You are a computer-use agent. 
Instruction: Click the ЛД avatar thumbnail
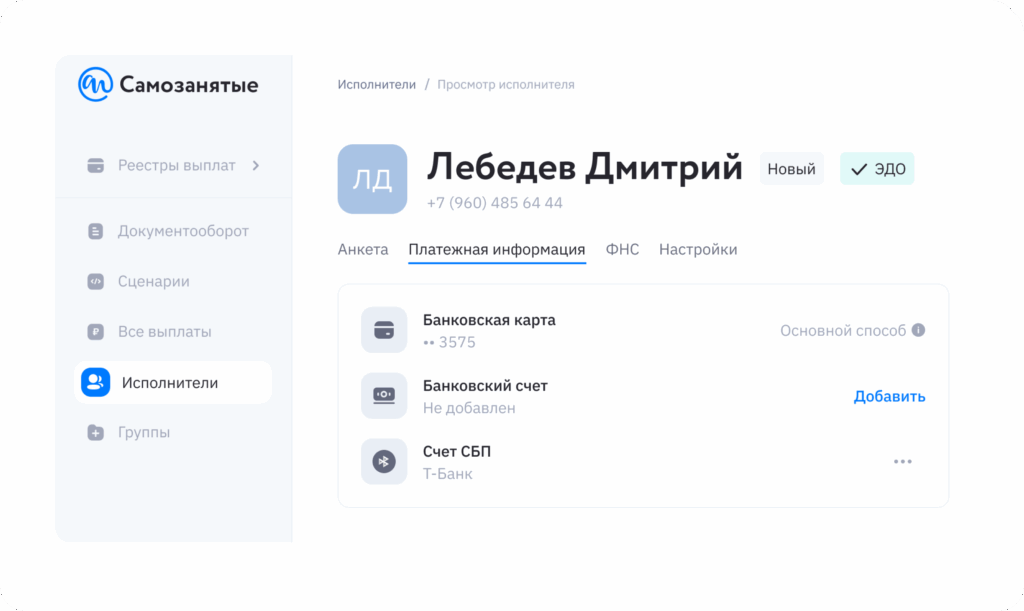[x=372, y=179]
